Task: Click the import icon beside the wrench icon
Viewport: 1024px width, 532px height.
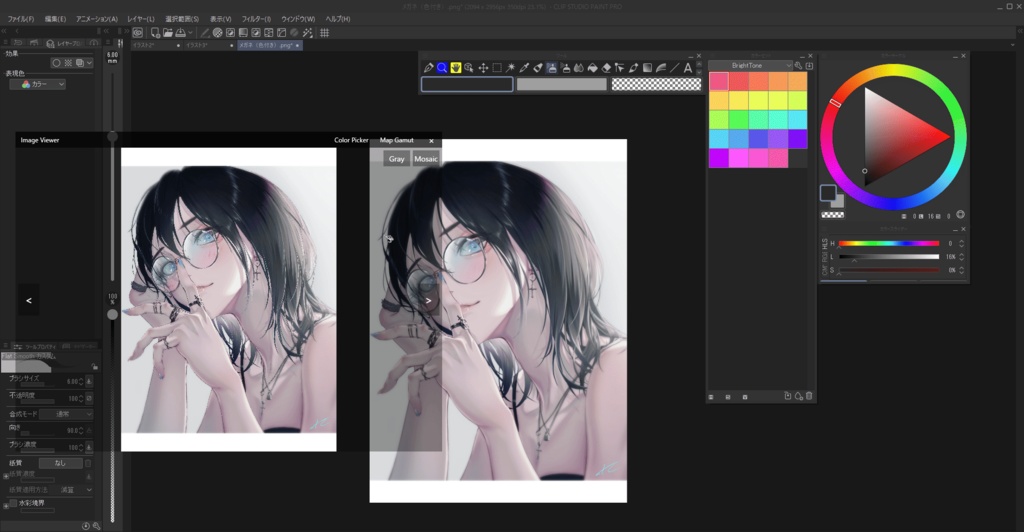Action: pyautogui.click(x=809, y=66)
